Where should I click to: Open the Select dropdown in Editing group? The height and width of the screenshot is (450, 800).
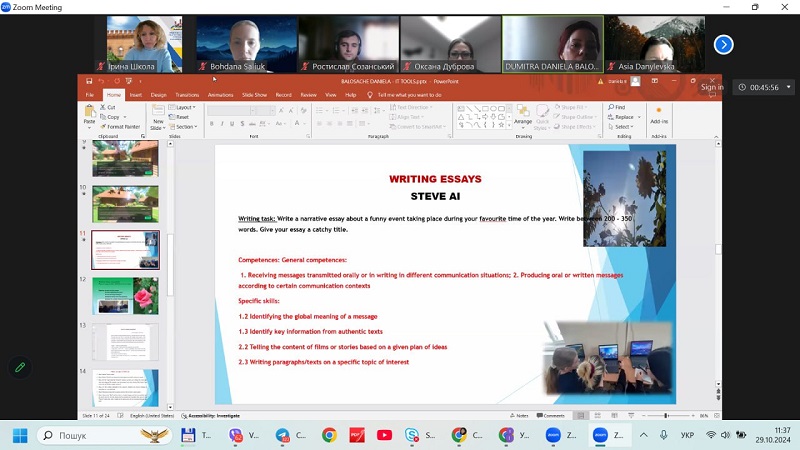pyautogui.click(x=621, y=127)
